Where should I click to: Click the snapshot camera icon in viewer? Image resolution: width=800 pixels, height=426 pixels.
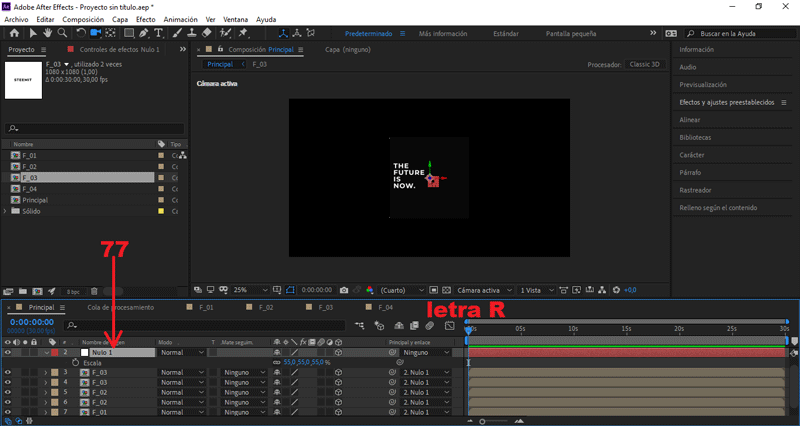click(x=343, y=290)
